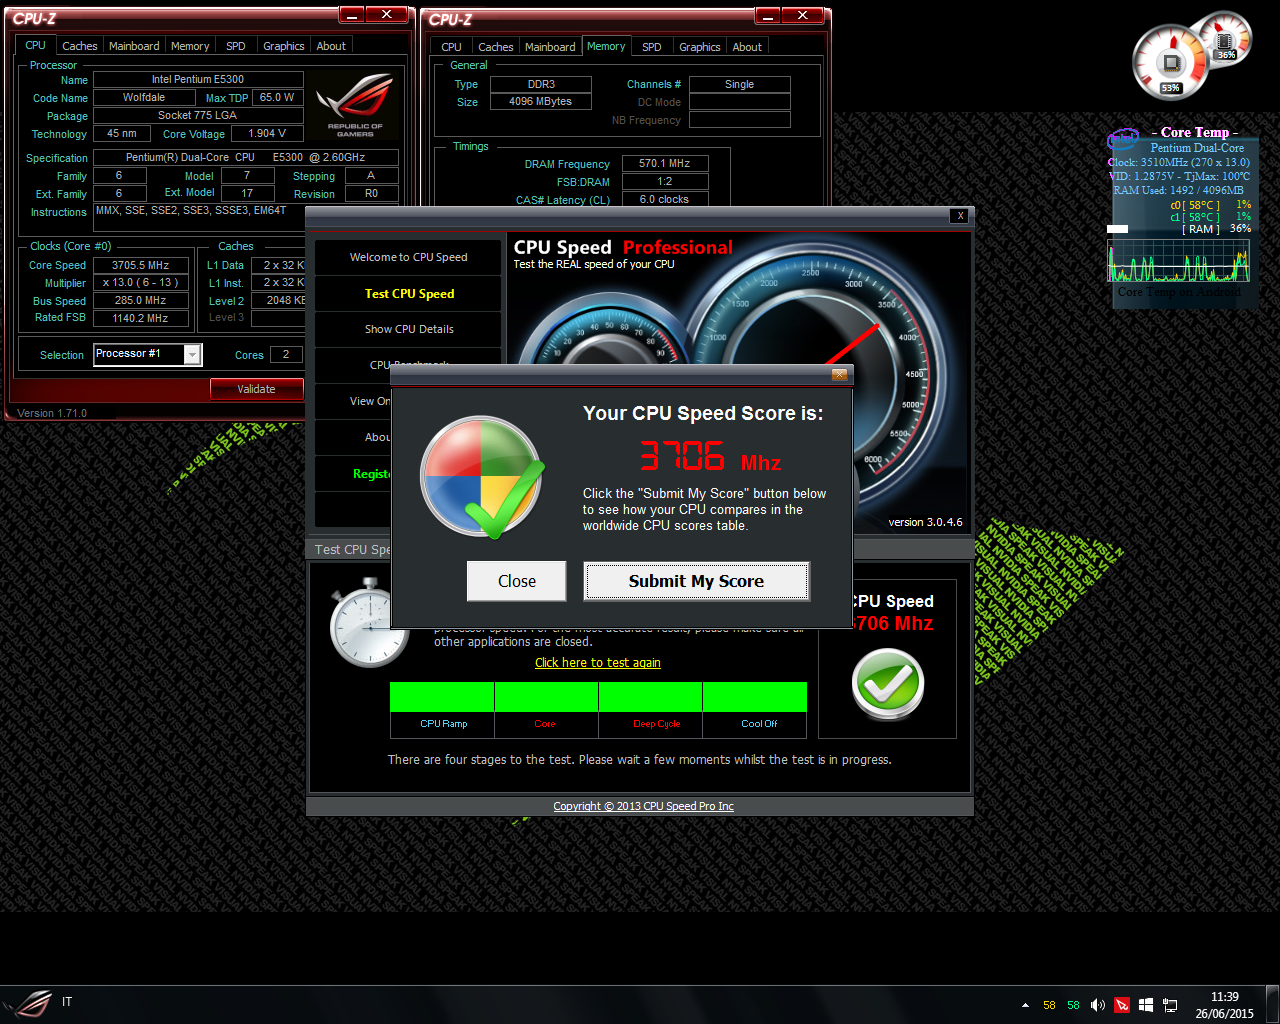Click the Cool Off stage progress bar
Viewport: 1280px width, 1024px height.
pos(755,697)
